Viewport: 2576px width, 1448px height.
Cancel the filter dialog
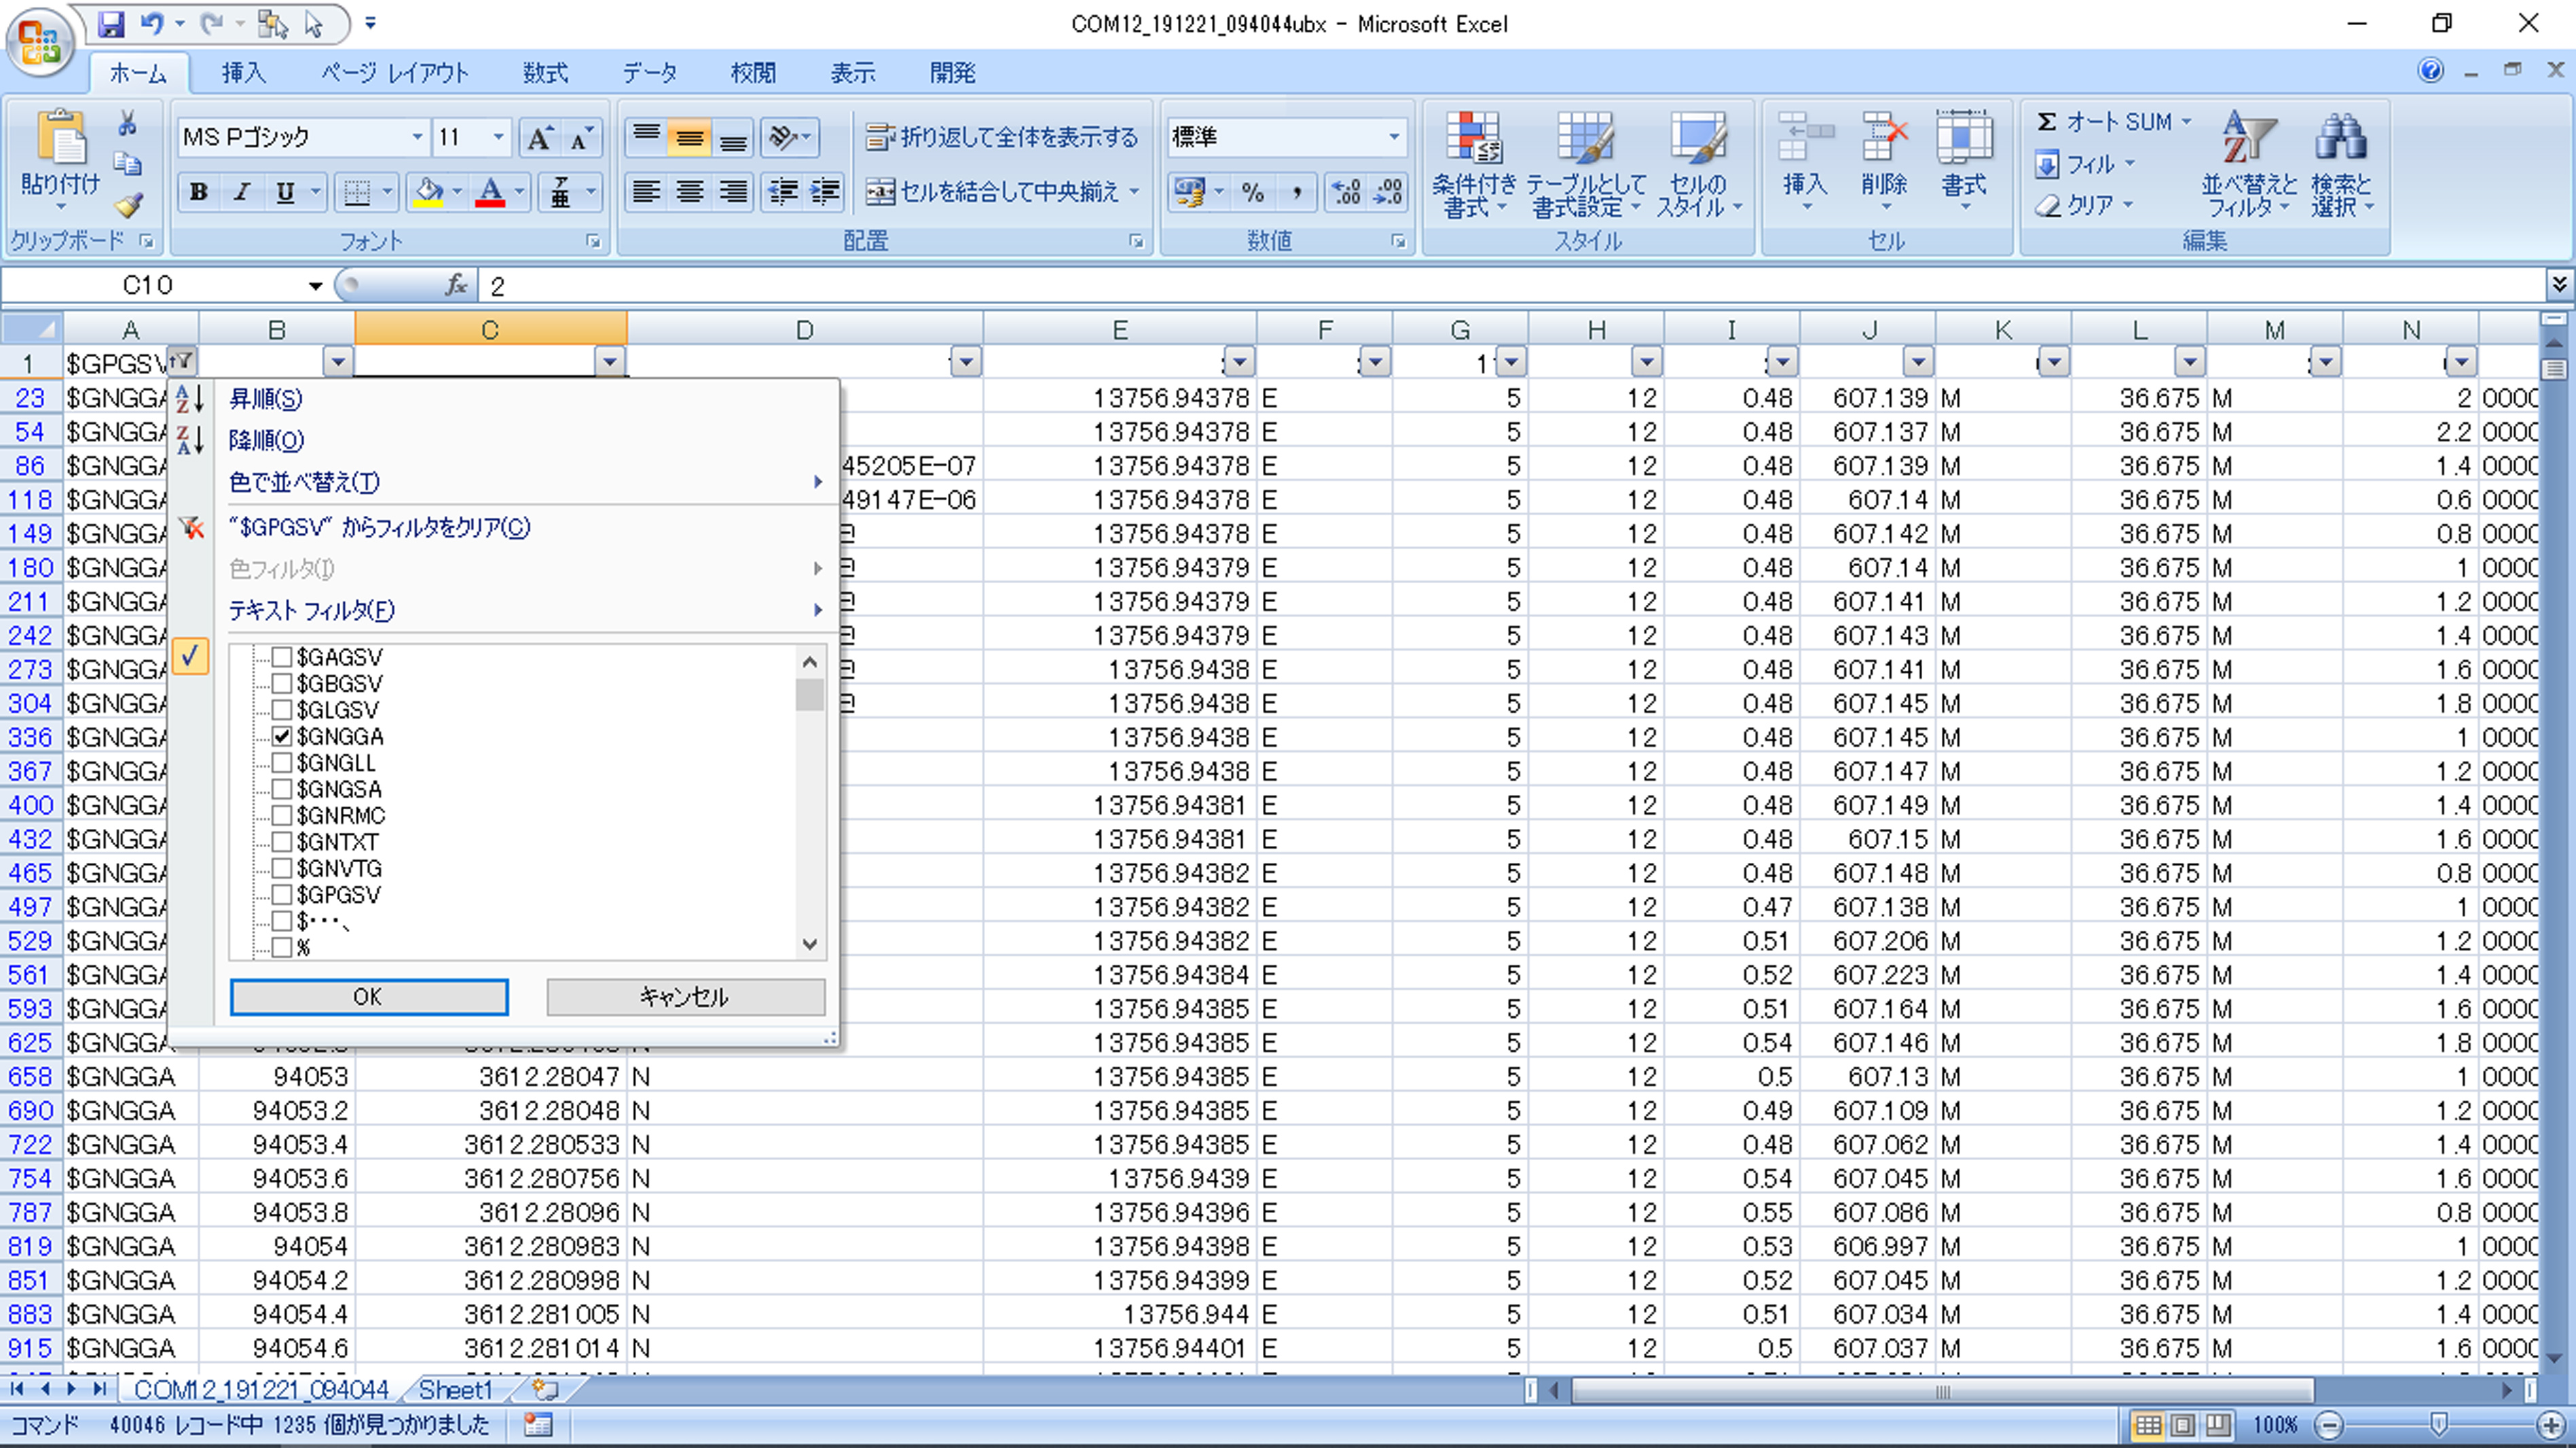[685, 997]
